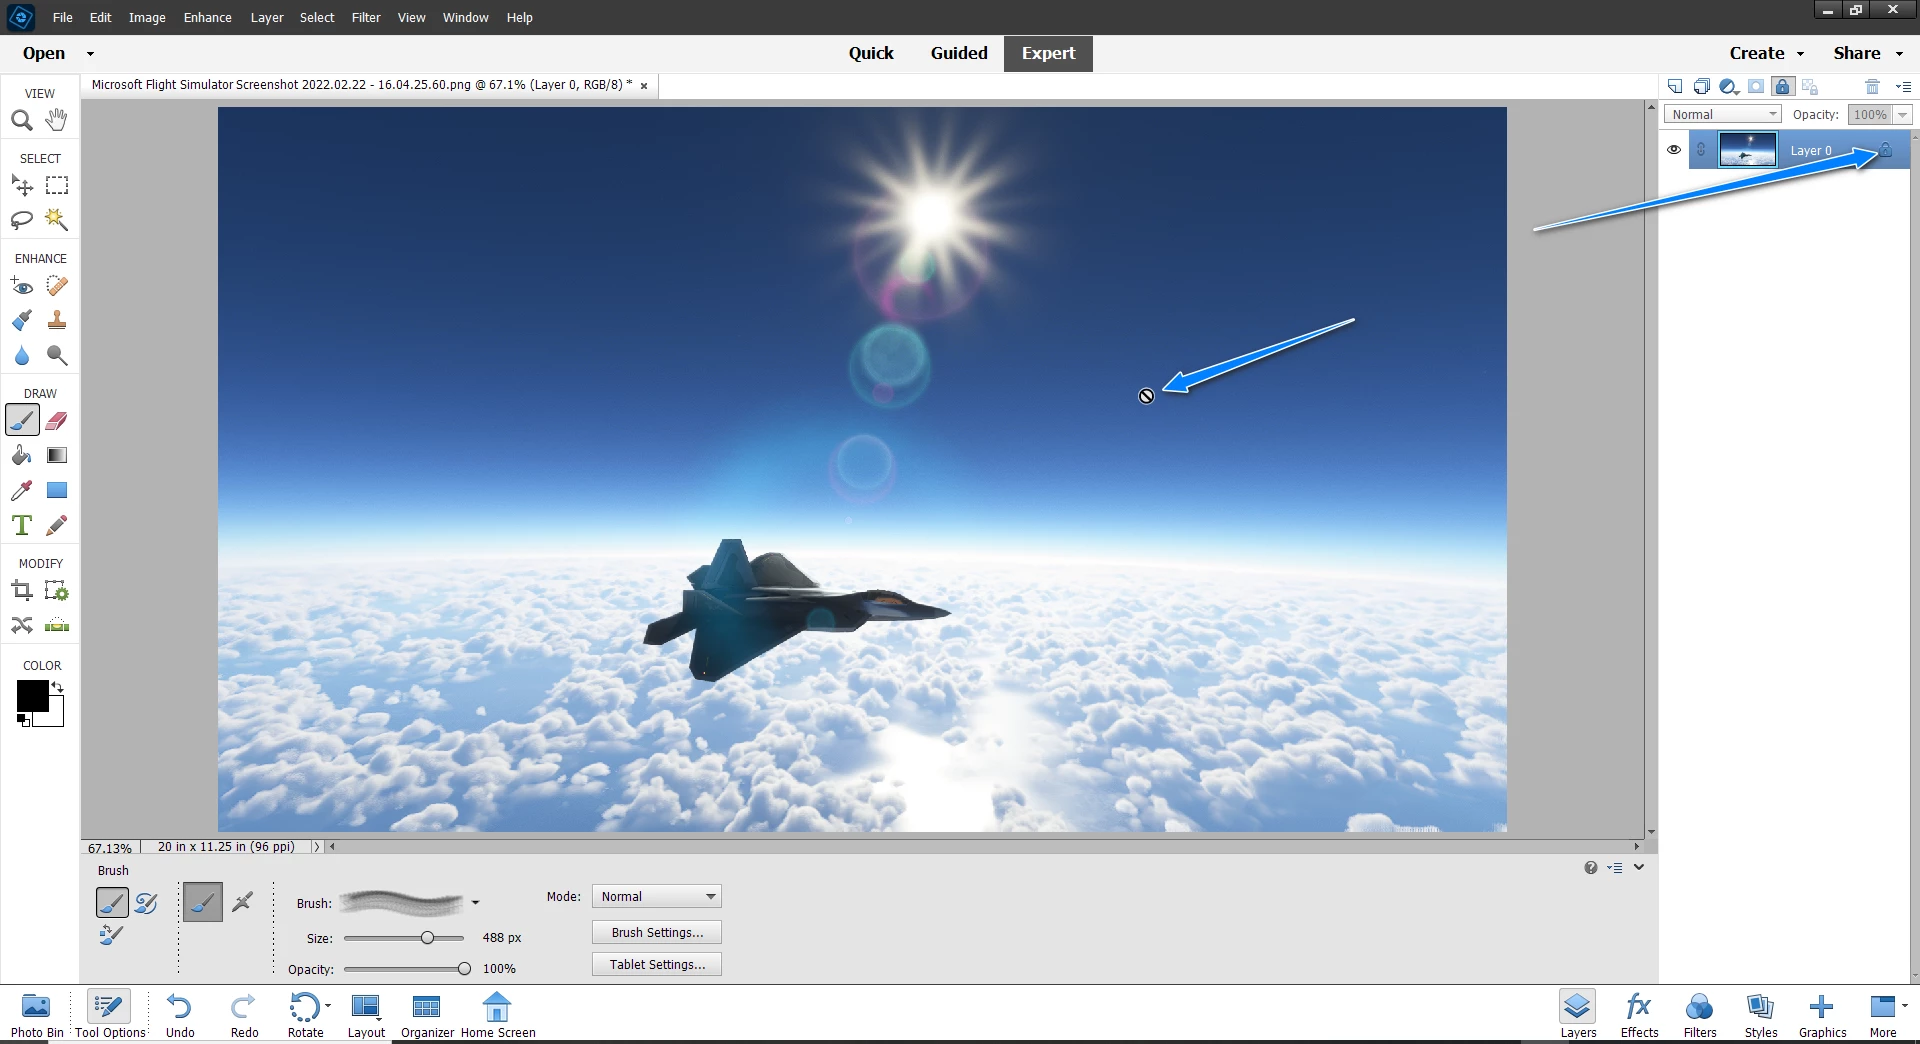Screen dimensions: 1920x1044
Task: Select the Custom Shape tool
Action: pos(57,490)
